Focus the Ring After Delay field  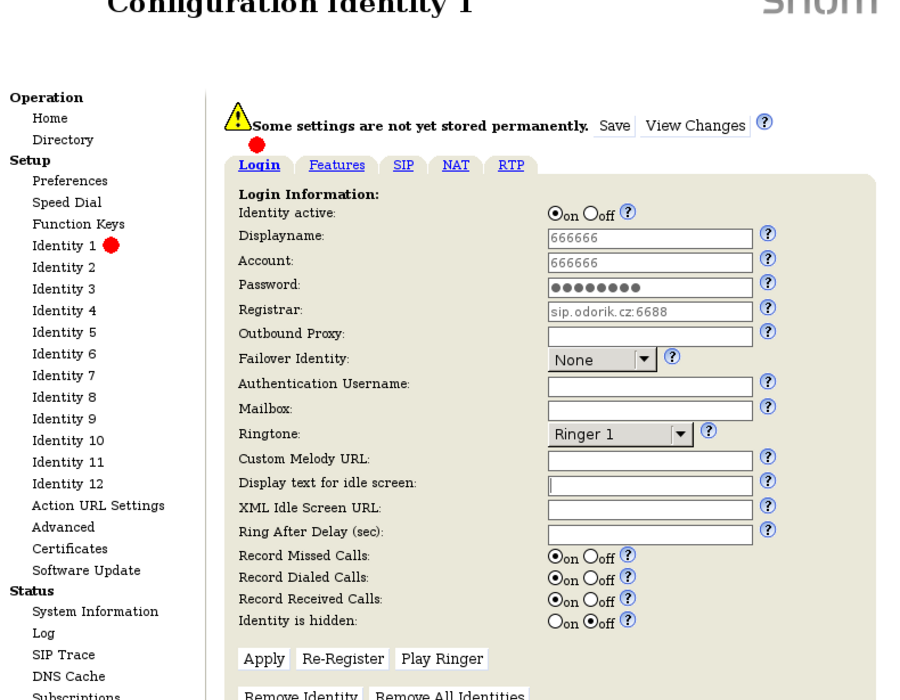pyautogui.click(x=650, y=535)
